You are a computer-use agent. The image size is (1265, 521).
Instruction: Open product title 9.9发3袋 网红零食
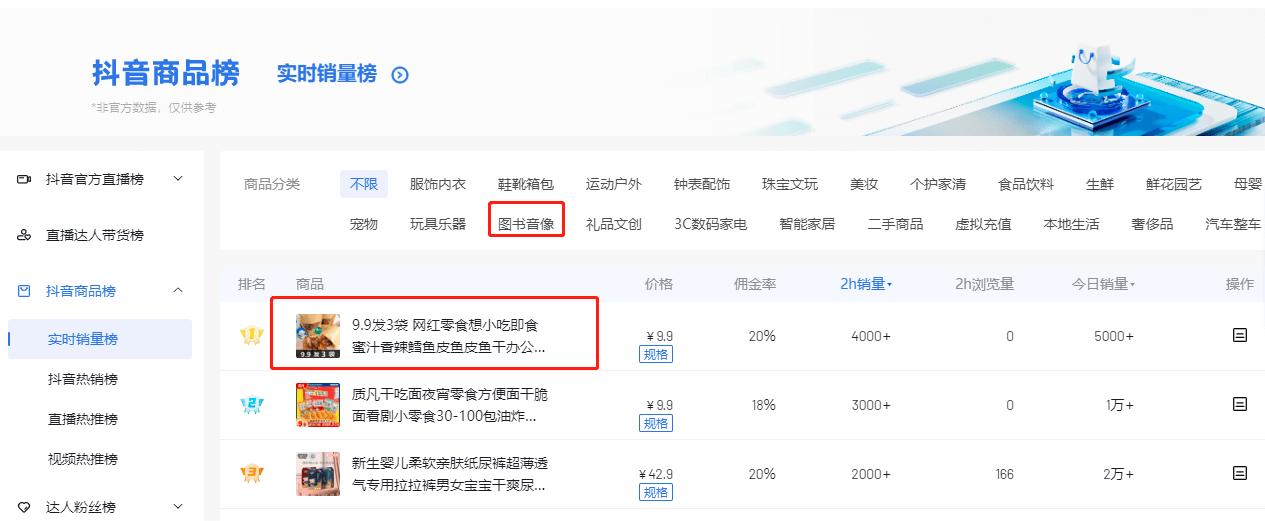click(x=449, y=336)
